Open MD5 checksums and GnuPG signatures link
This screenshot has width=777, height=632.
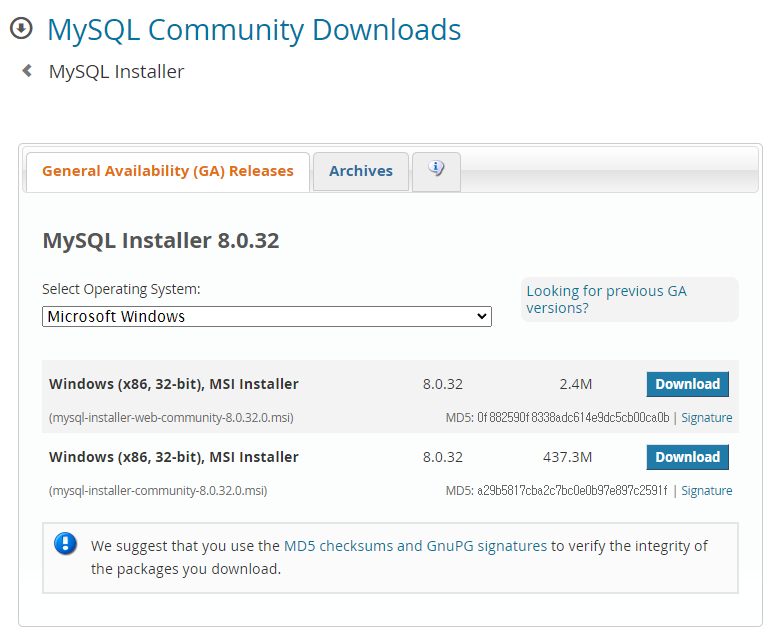415,546
